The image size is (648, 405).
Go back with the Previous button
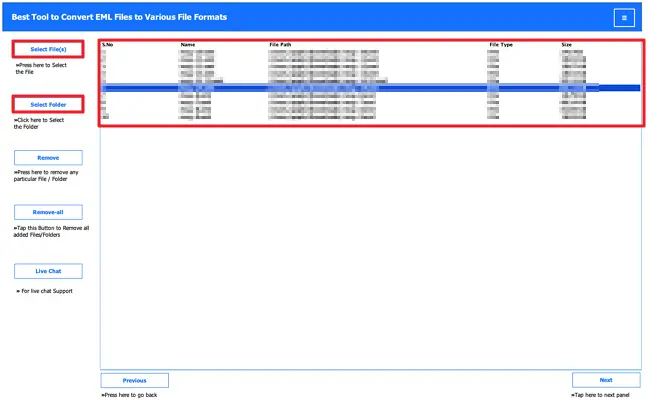click(135, 381)
